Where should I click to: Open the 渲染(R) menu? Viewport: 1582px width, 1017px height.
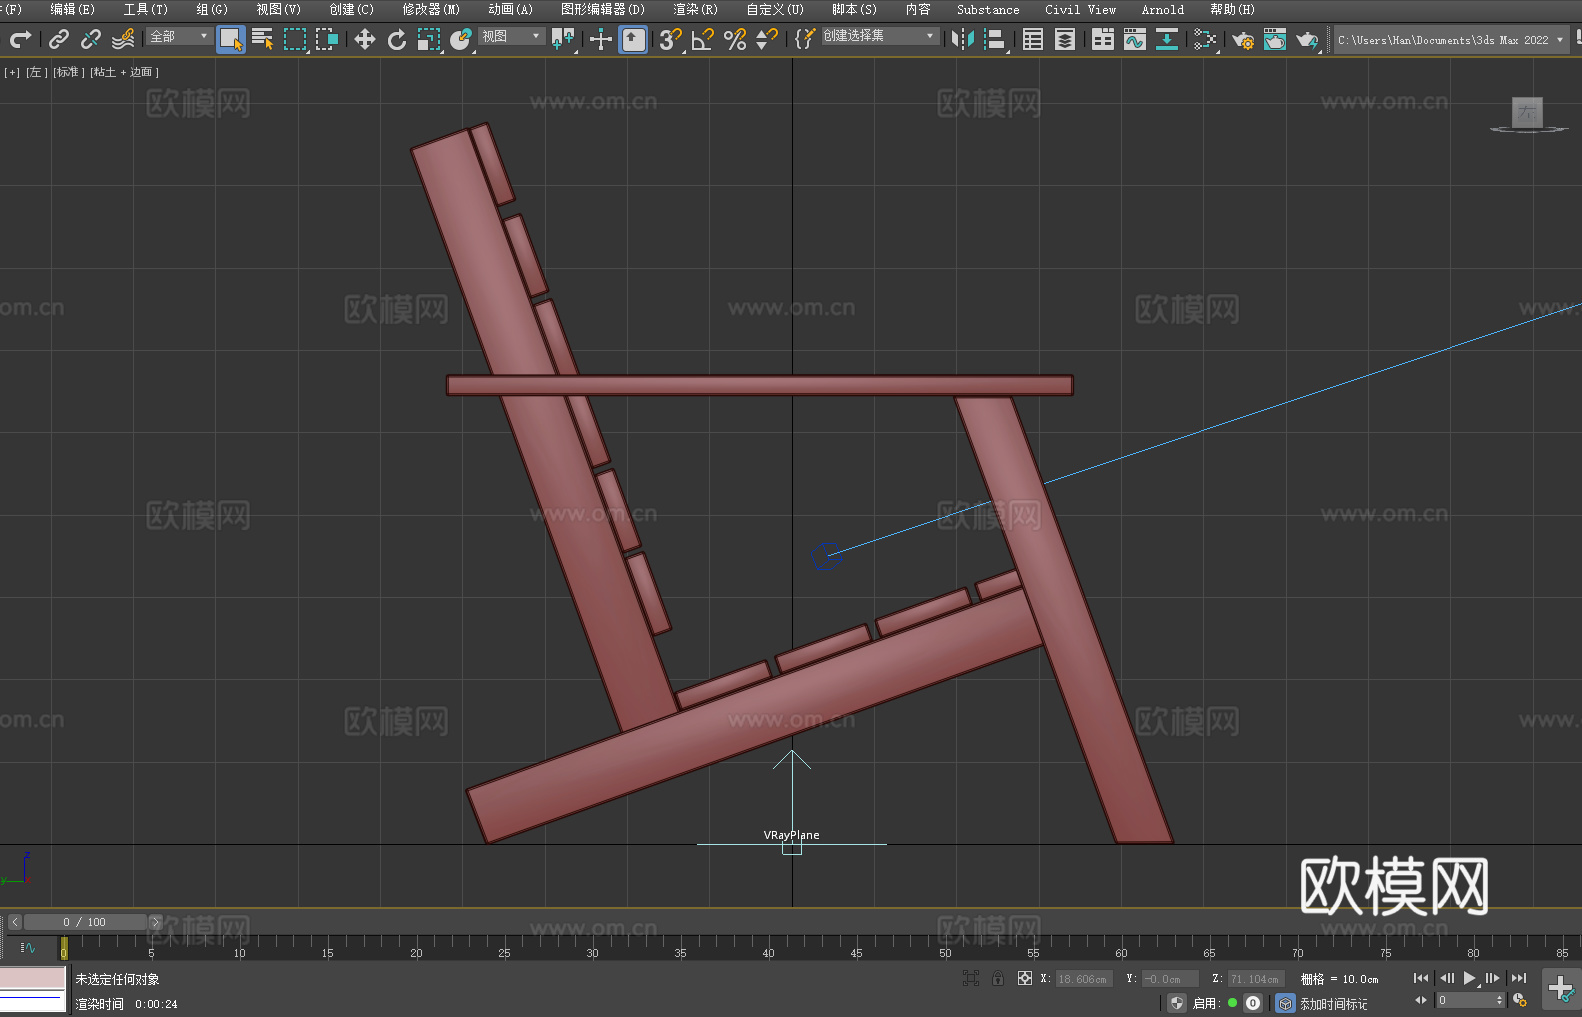[x=696, y=9]
